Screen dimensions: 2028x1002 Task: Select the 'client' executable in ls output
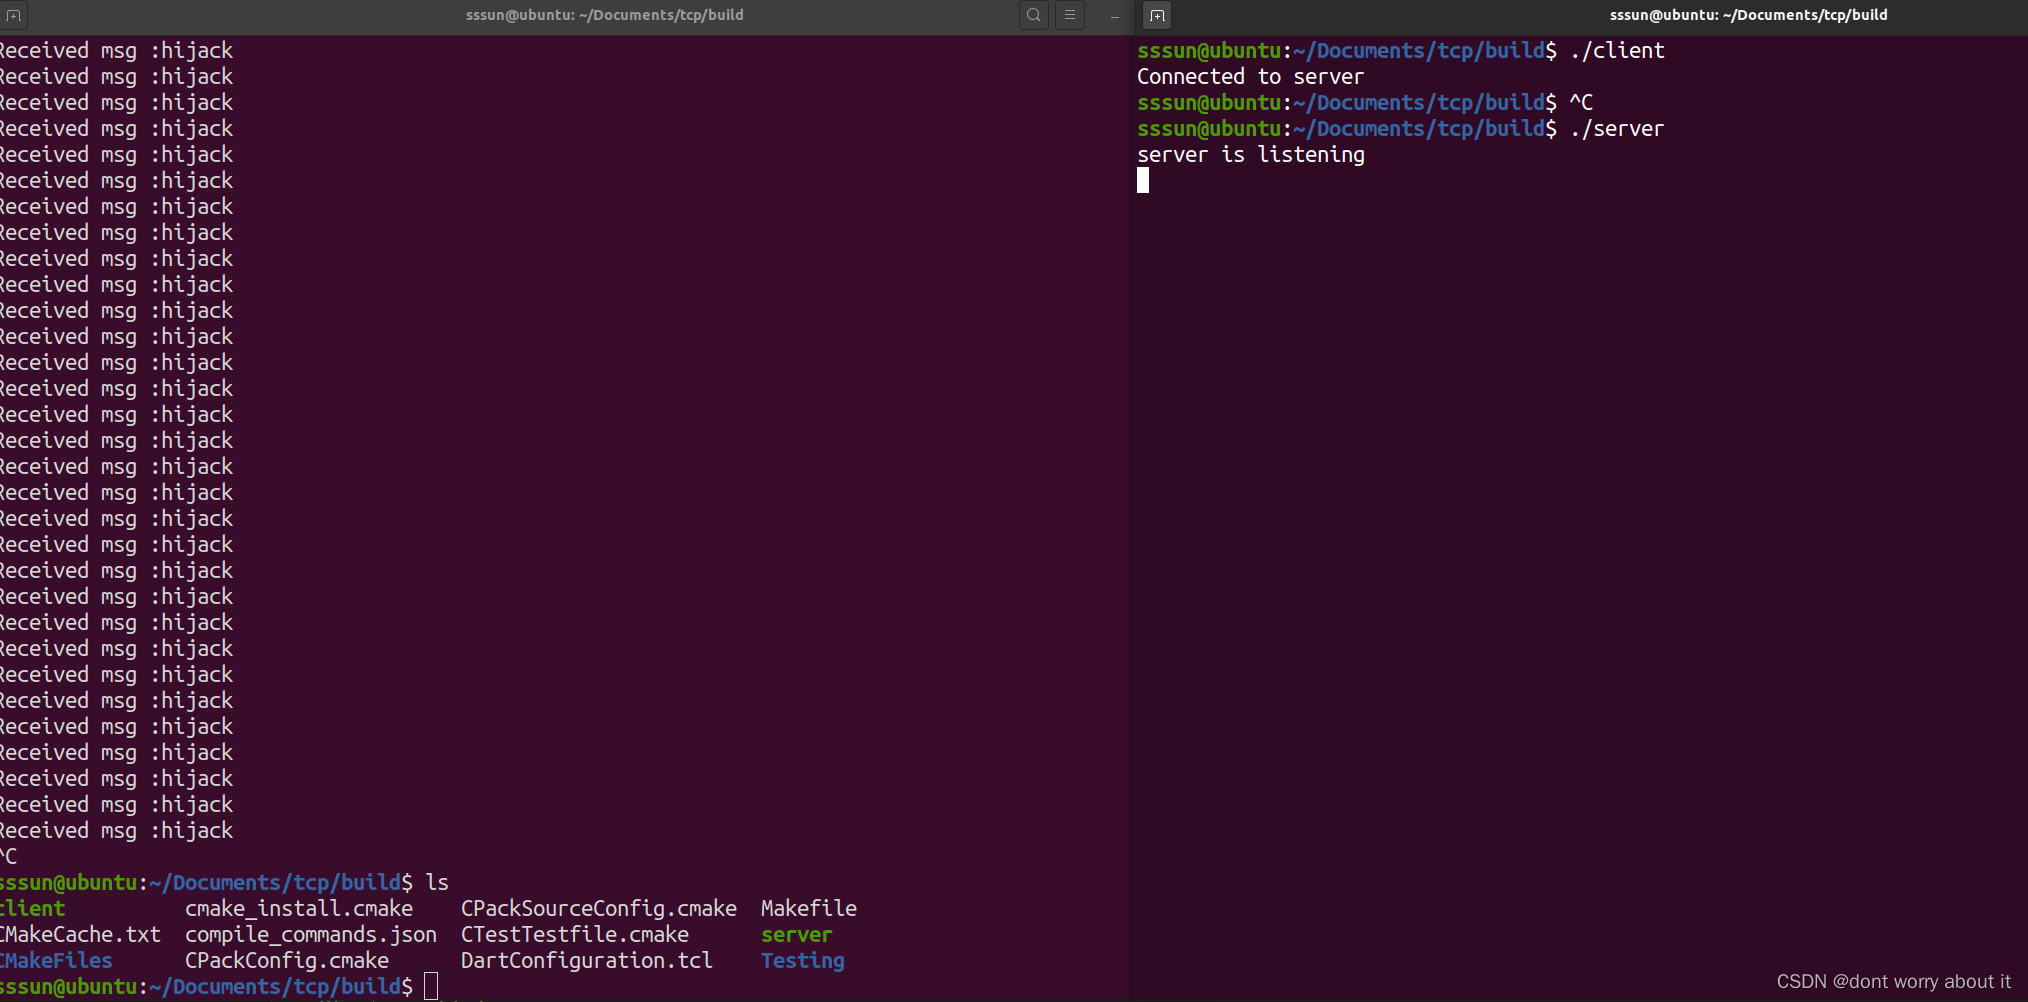(x=32, y=908)
